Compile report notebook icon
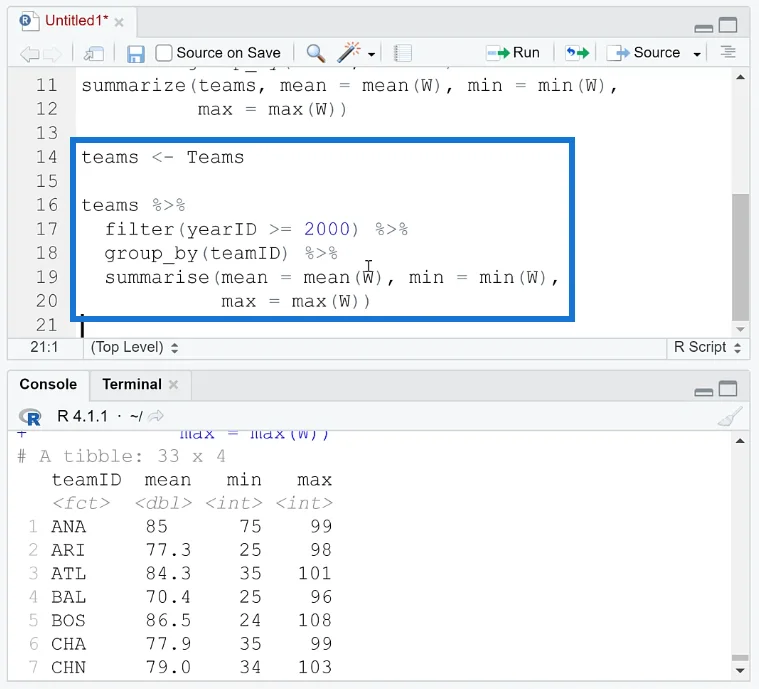The image size is (759, 689). tap(402, 53)
